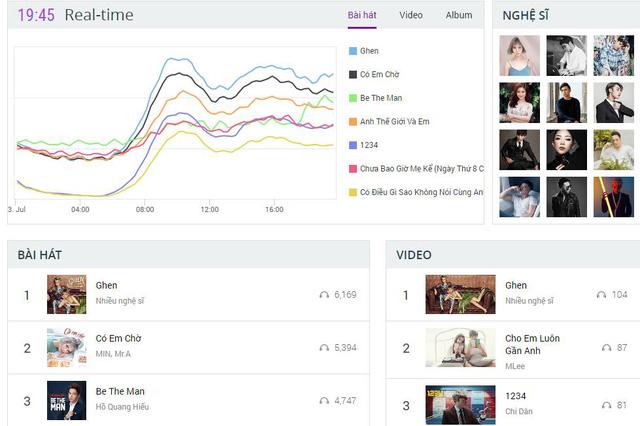Open the 1234 video thumbnail

coord(460,405)
